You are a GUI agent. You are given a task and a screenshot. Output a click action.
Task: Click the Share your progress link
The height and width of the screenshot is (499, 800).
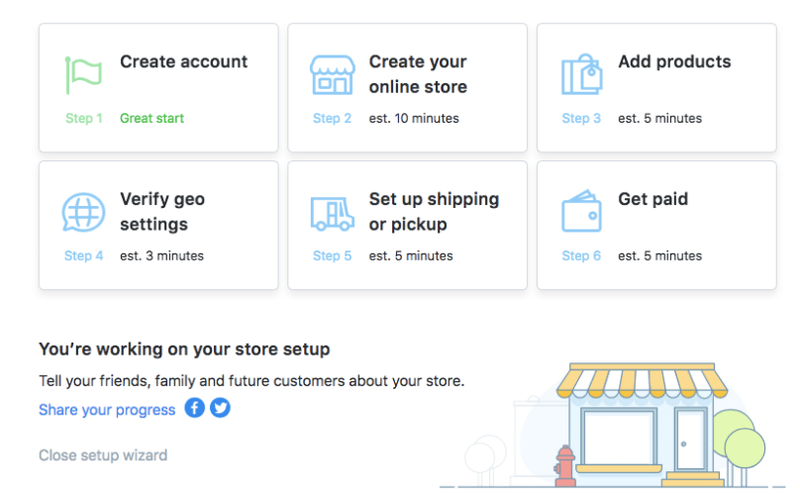coord(107,410)
